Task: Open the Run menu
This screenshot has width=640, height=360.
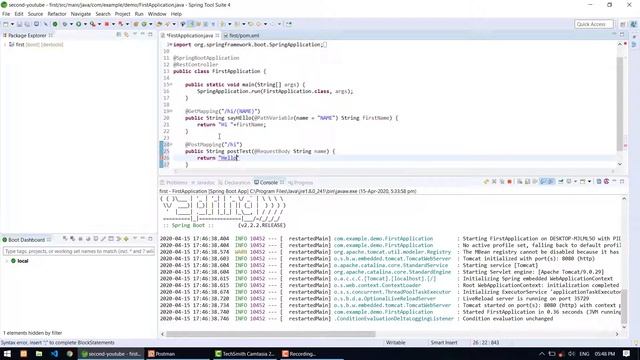Action: click(139, 14)
